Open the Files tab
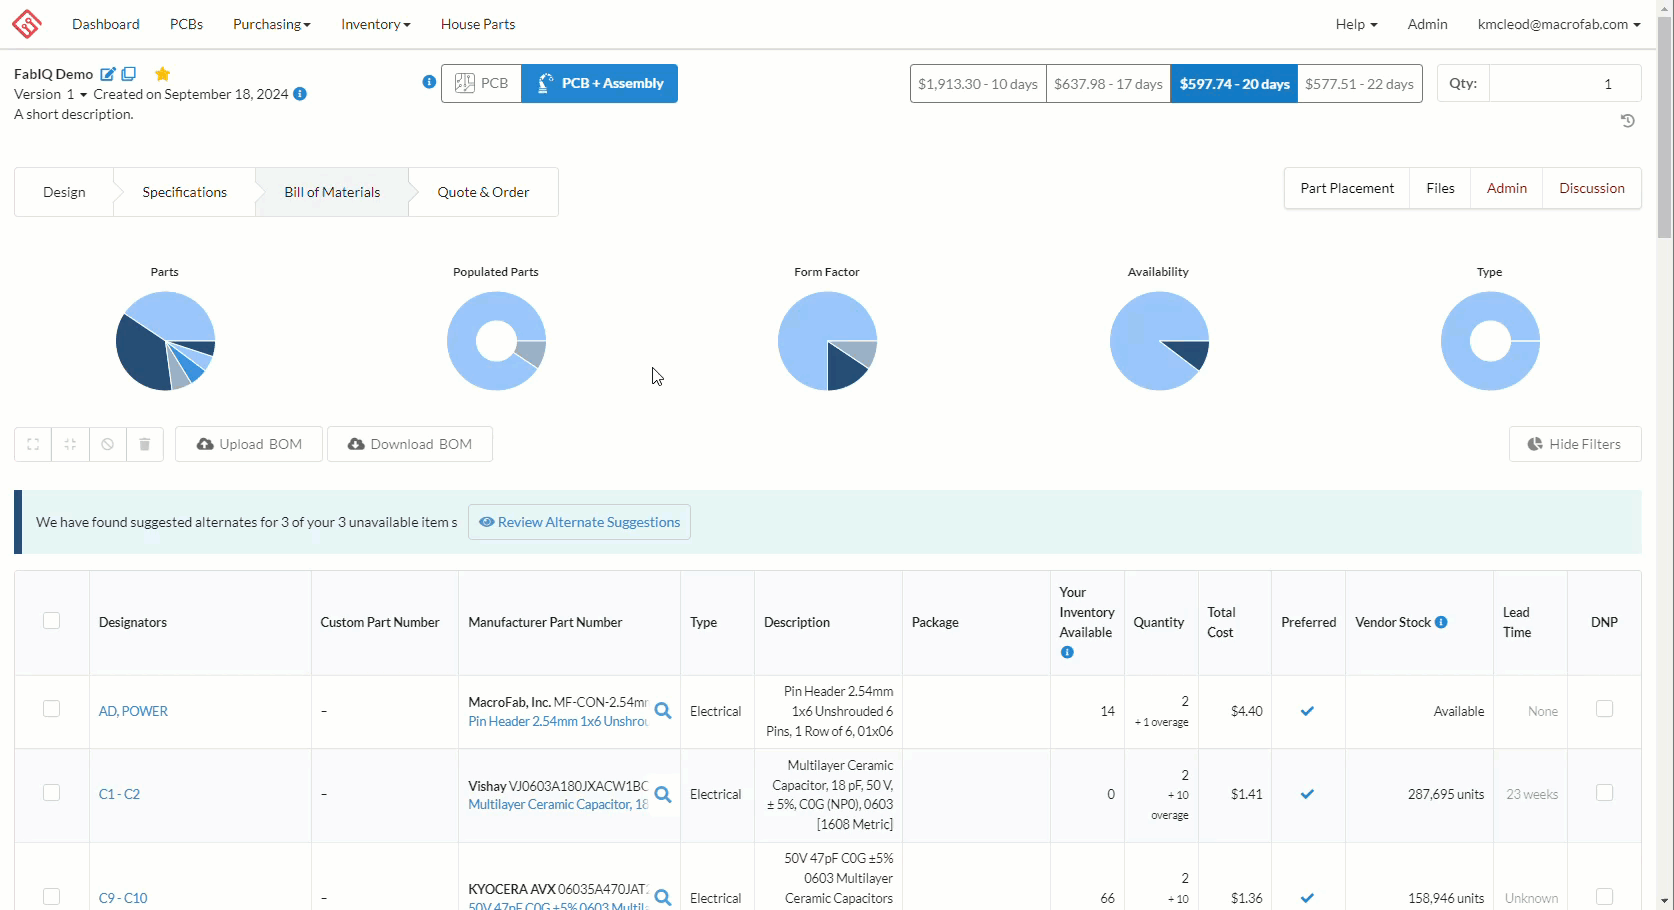The image size is (1674, 910). [1440, 188]
